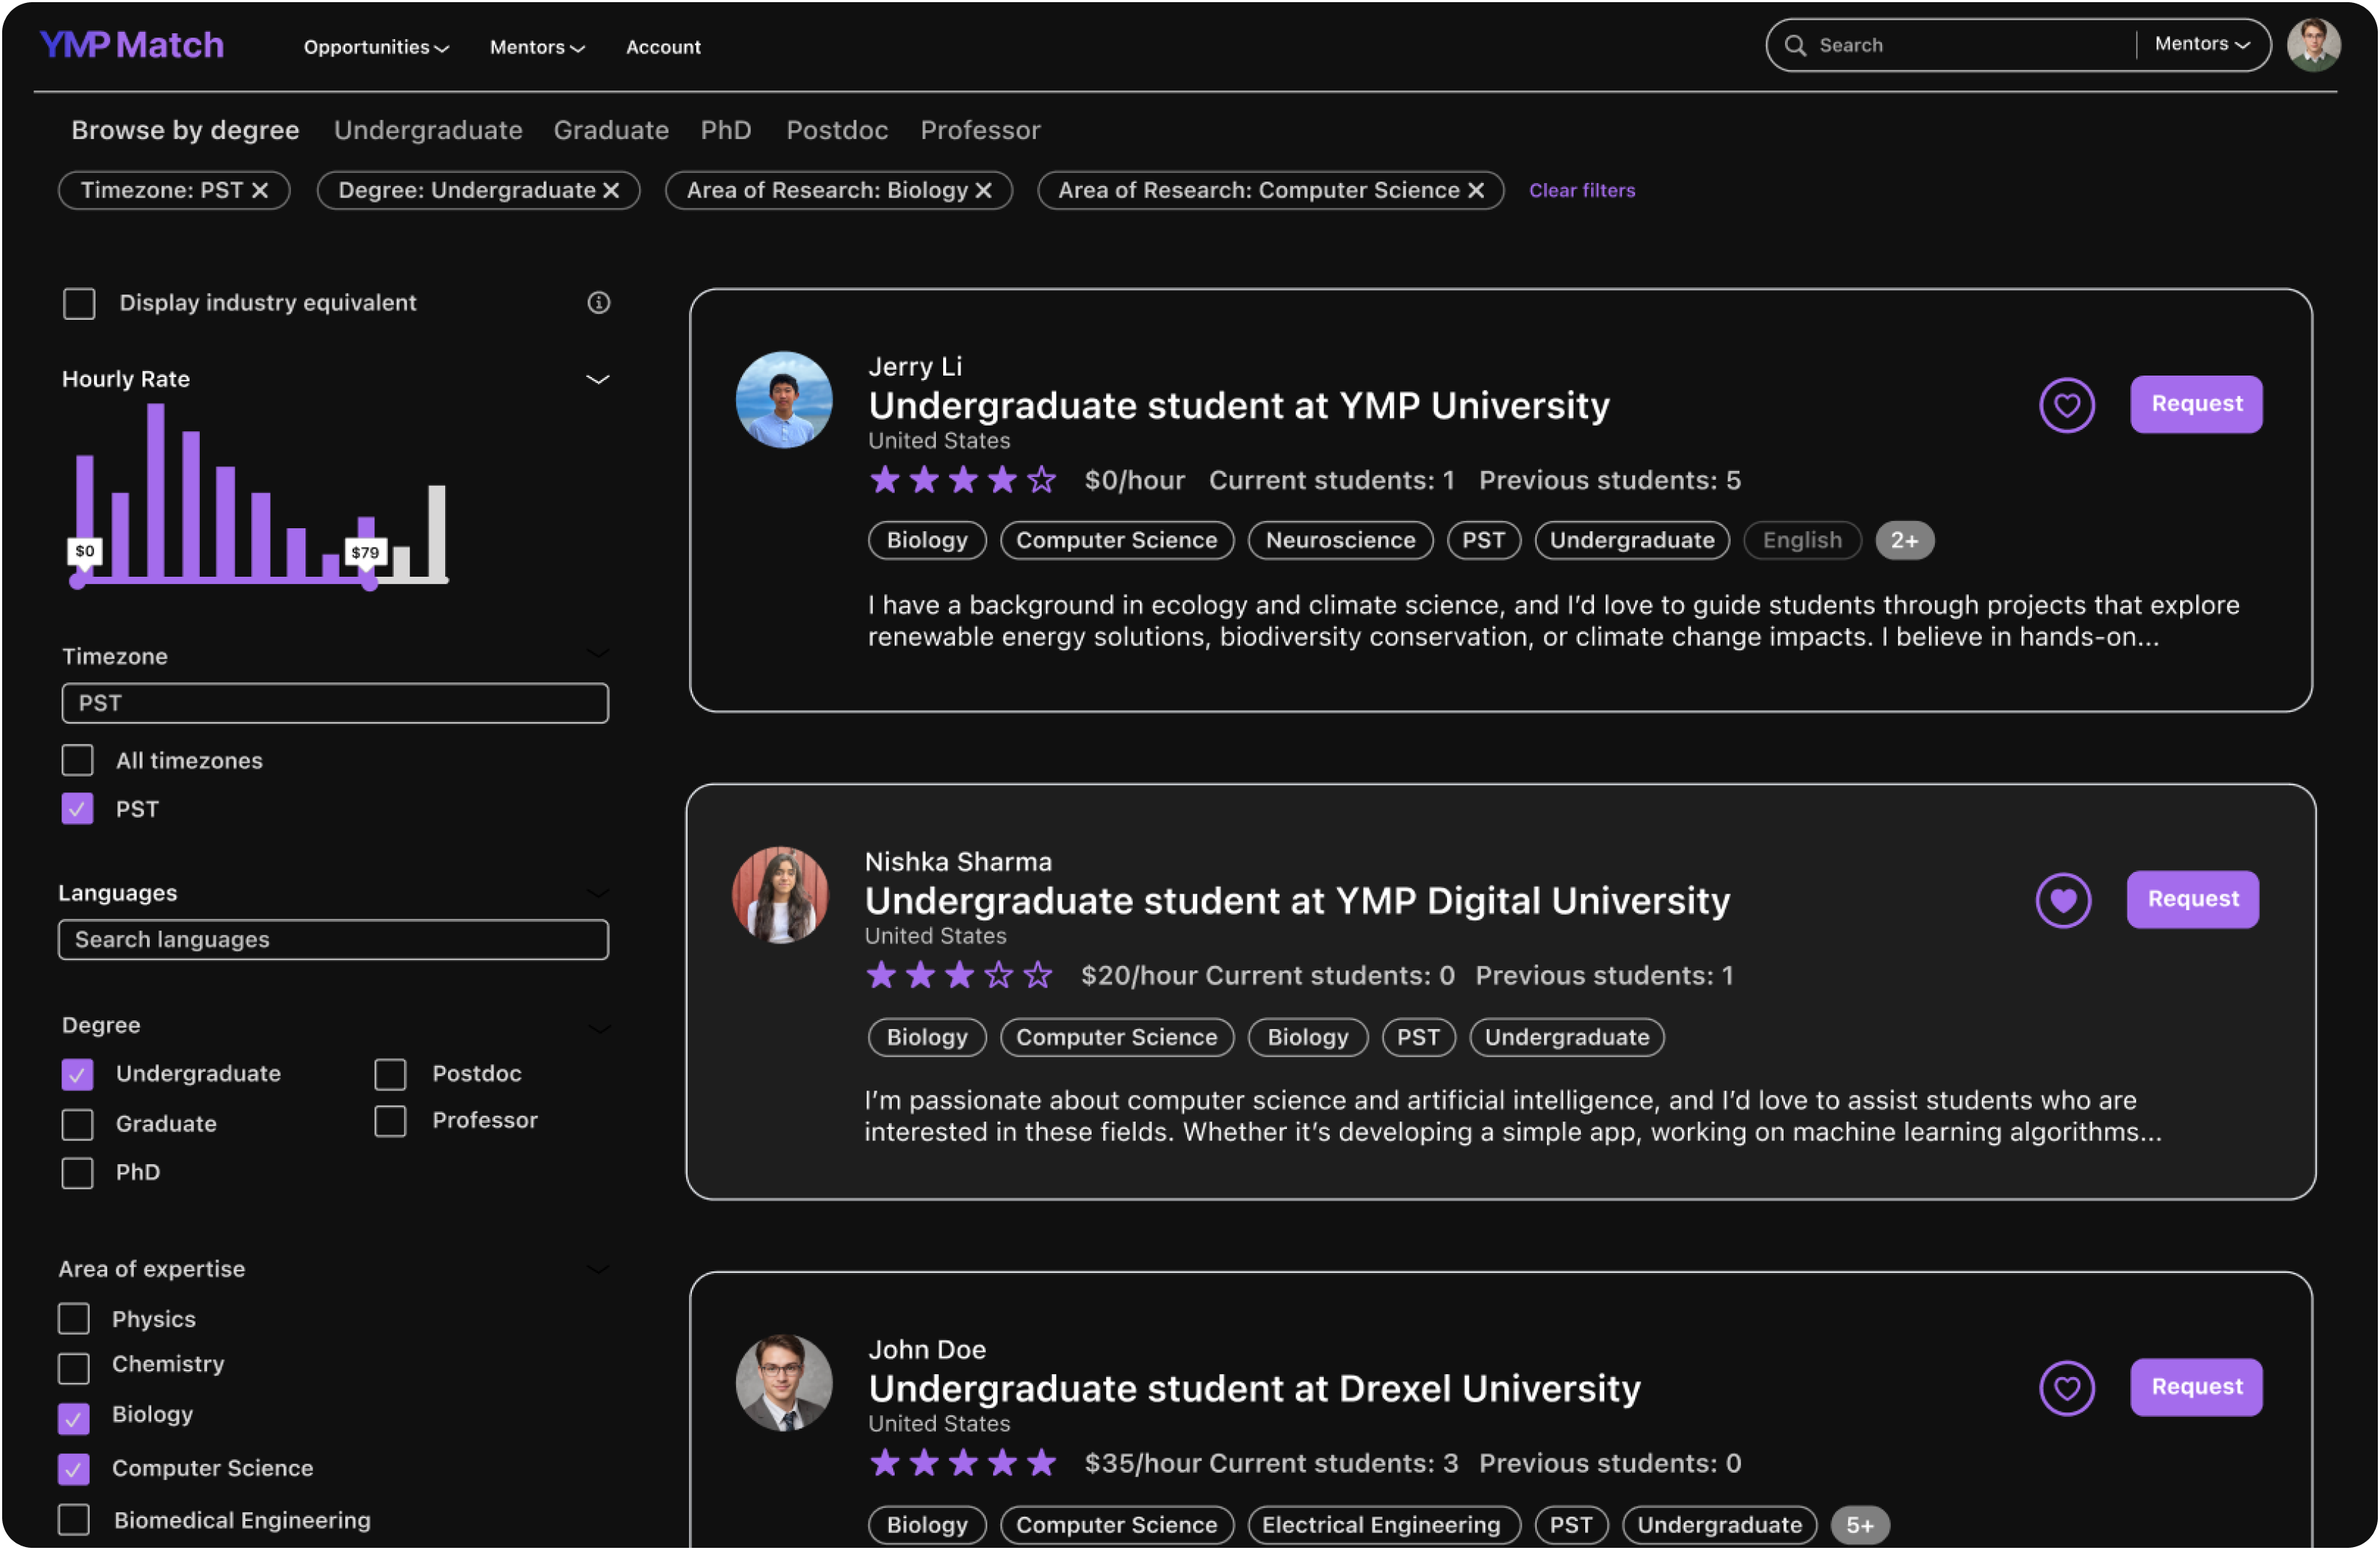Open the Mentors navigation dropdown
2380x1550 pixels.
(537, 47)
